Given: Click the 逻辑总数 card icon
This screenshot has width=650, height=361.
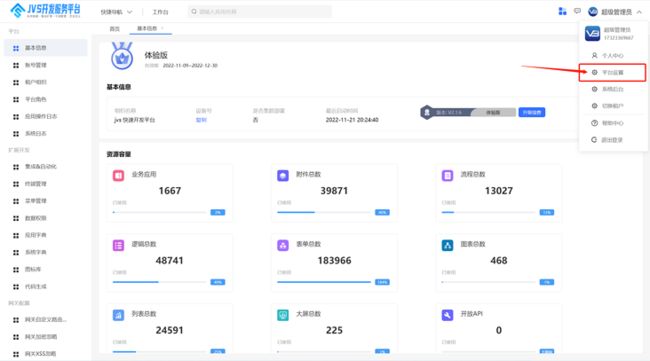Looking at the screenshot, I should coord(118,245).
